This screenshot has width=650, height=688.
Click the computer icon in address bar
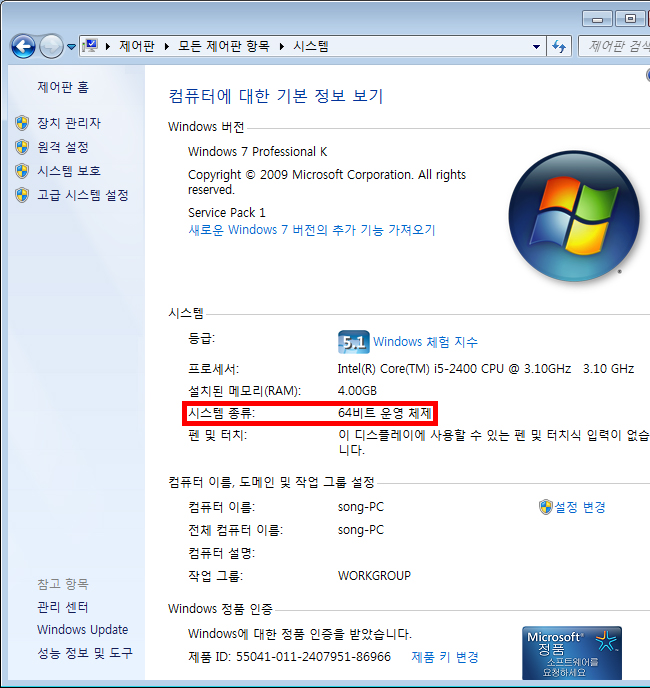(90, 46)
